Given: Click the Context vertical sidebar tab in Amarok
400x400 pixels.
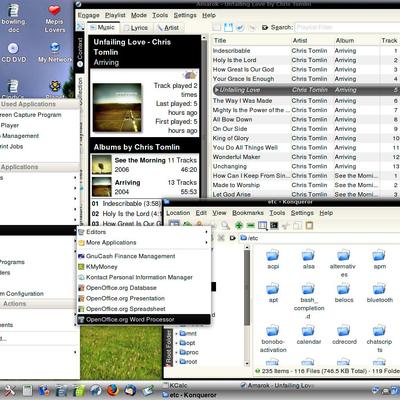Looking at the screenshot, I should click(80, 52).
